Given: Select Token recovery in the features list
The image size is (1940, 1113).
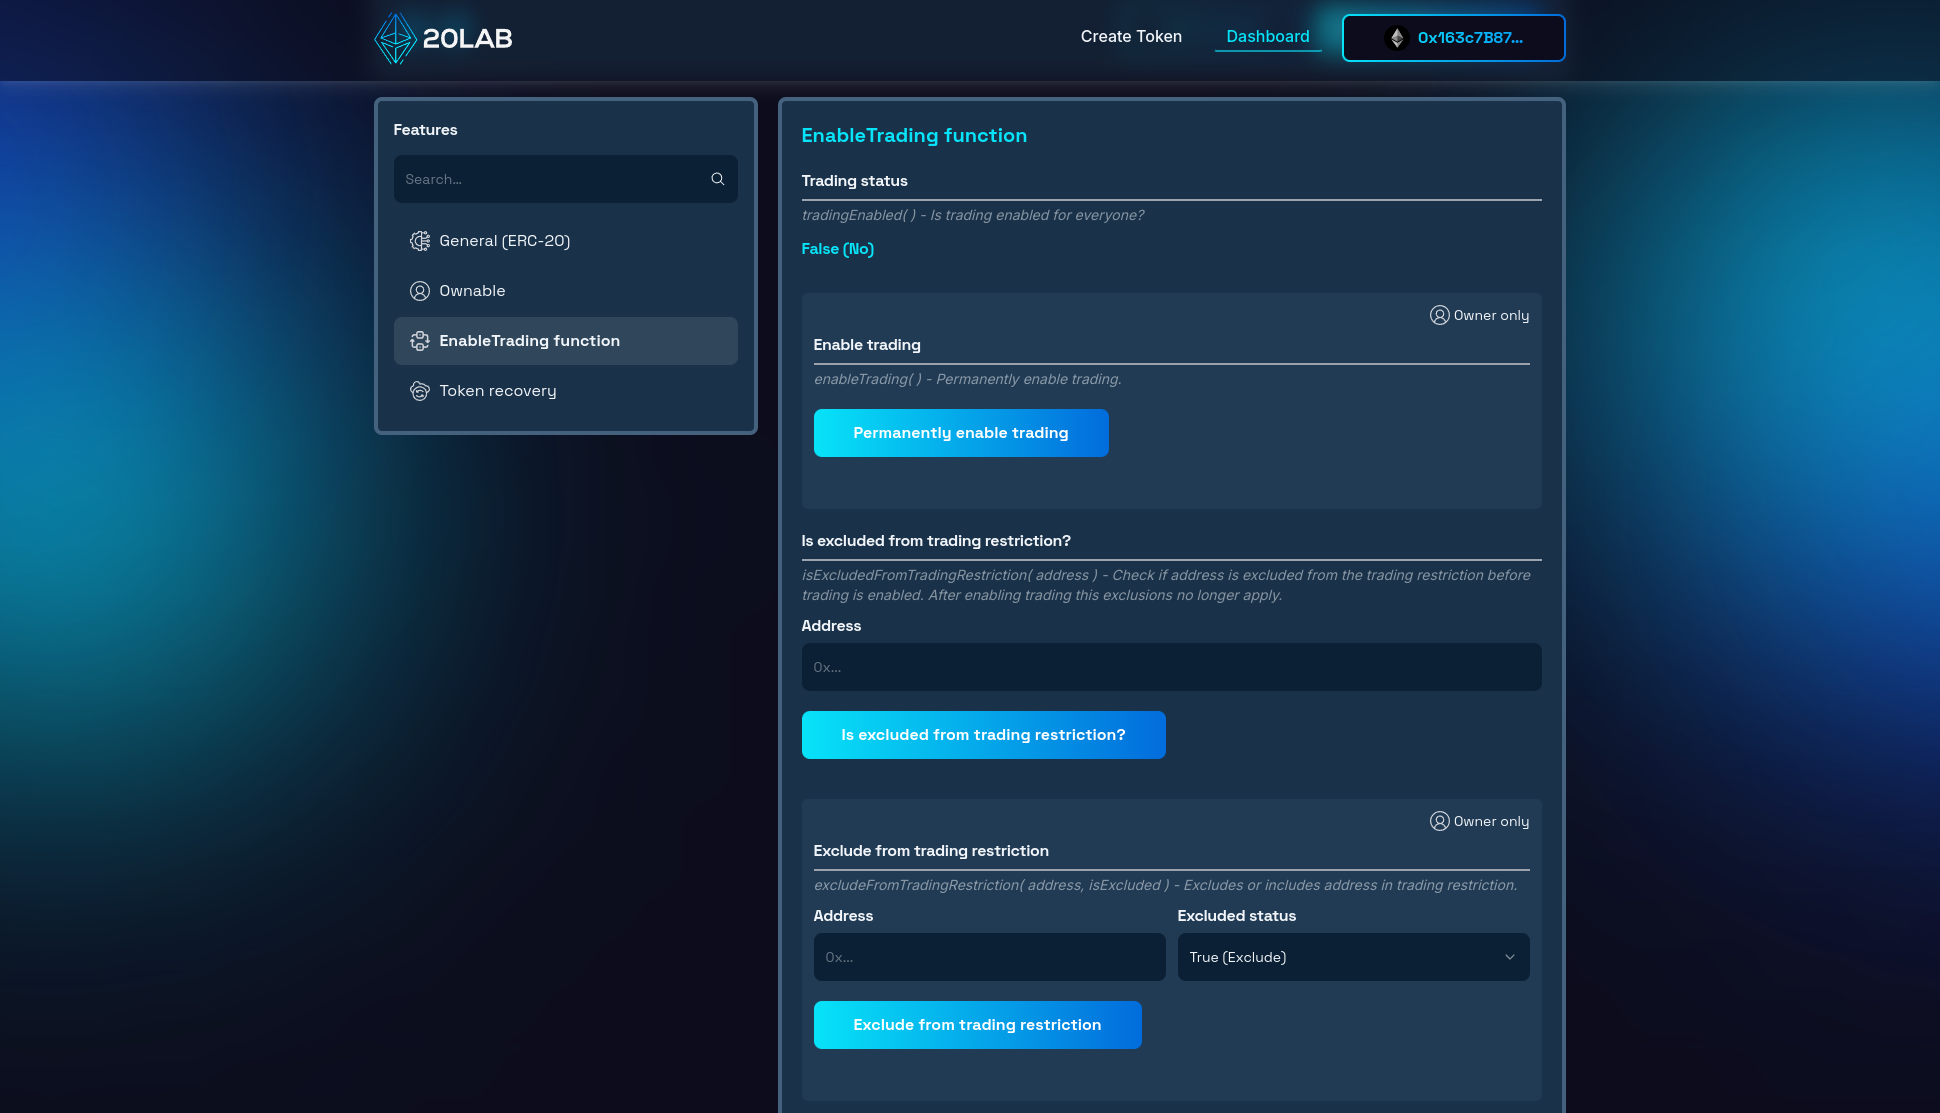Looking at the screenshot, I should tap(497, 391).
